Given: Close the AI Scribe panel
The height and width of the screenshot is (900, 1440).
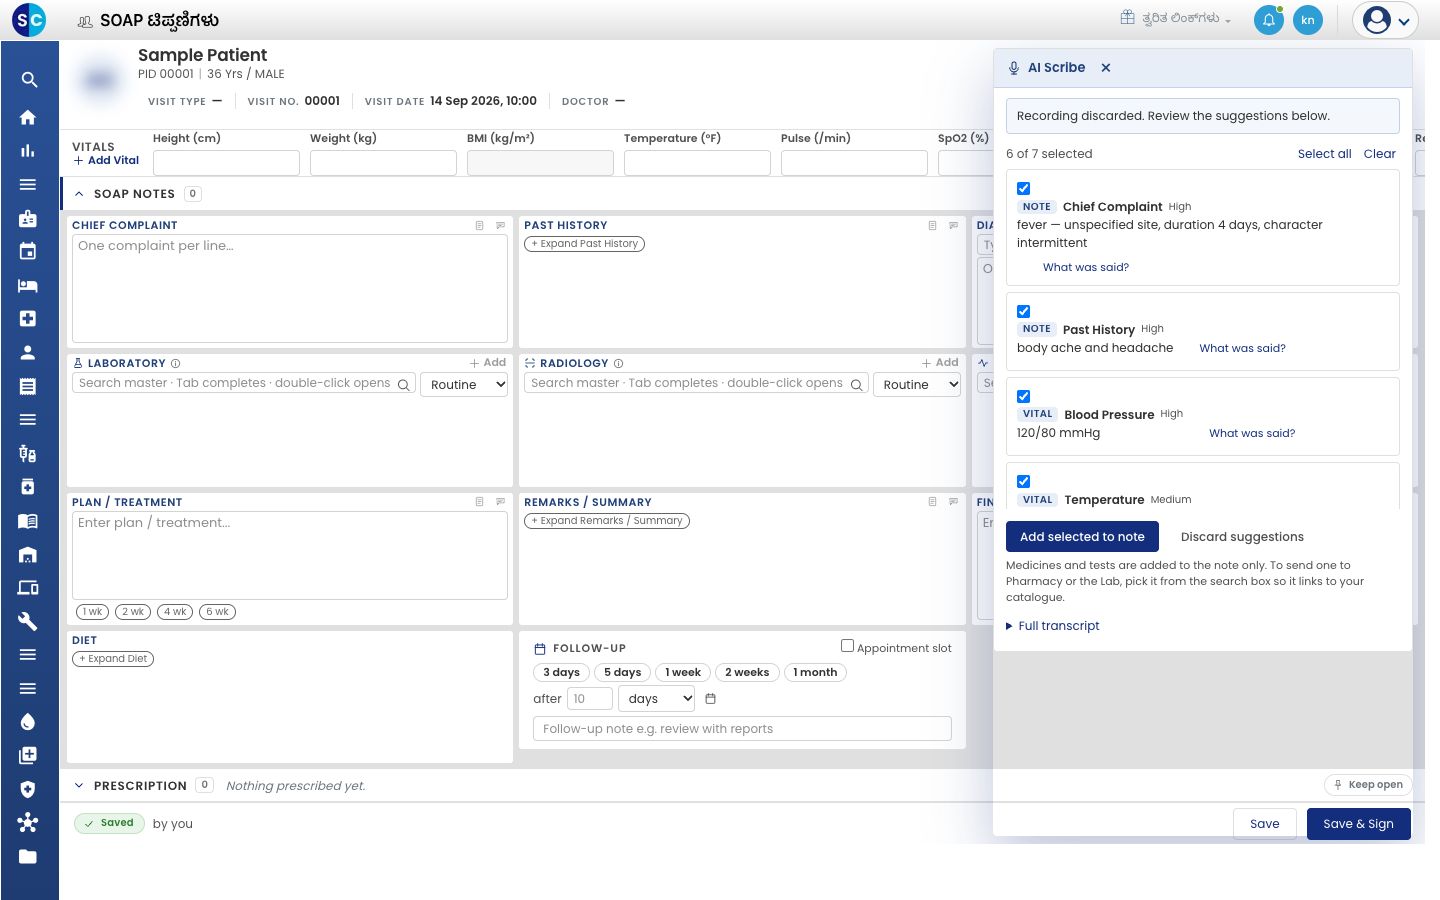Looking at the screenshot, I should pyautogui.click(x=1106, y=68).
